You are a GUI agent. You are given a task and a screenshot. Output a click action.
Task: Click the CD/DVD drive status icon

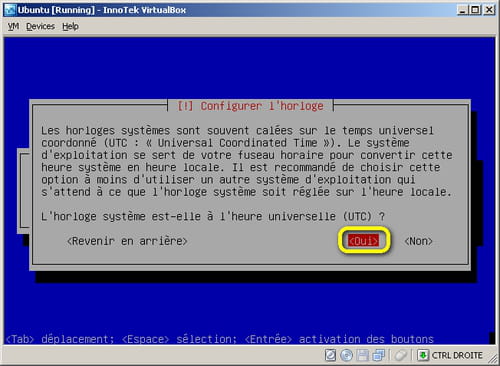[x=346, y=355]
